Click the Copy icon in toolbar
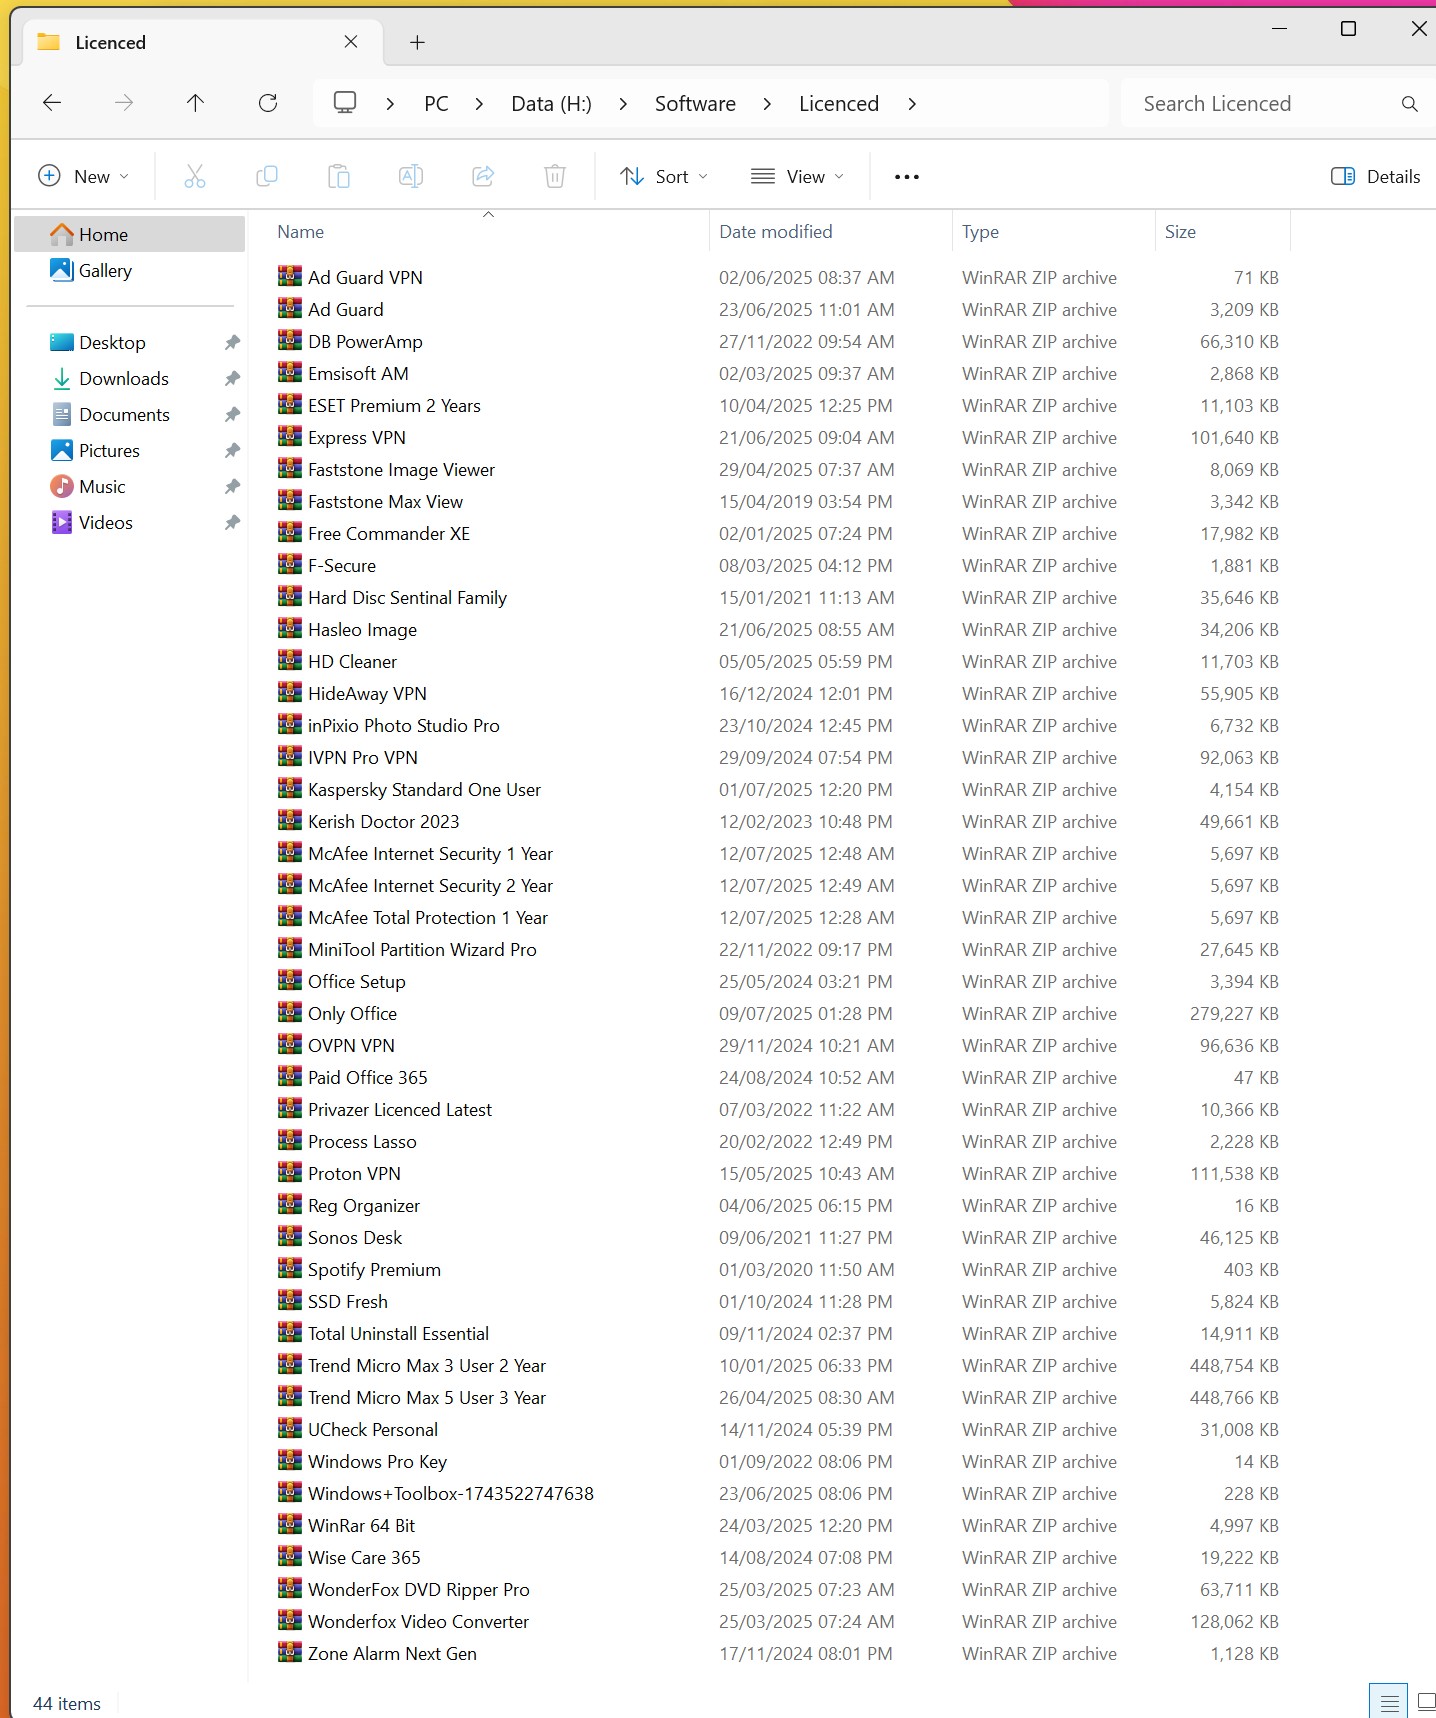Viewport: 1436px width, 1718px height. click(x=267, y=177)
